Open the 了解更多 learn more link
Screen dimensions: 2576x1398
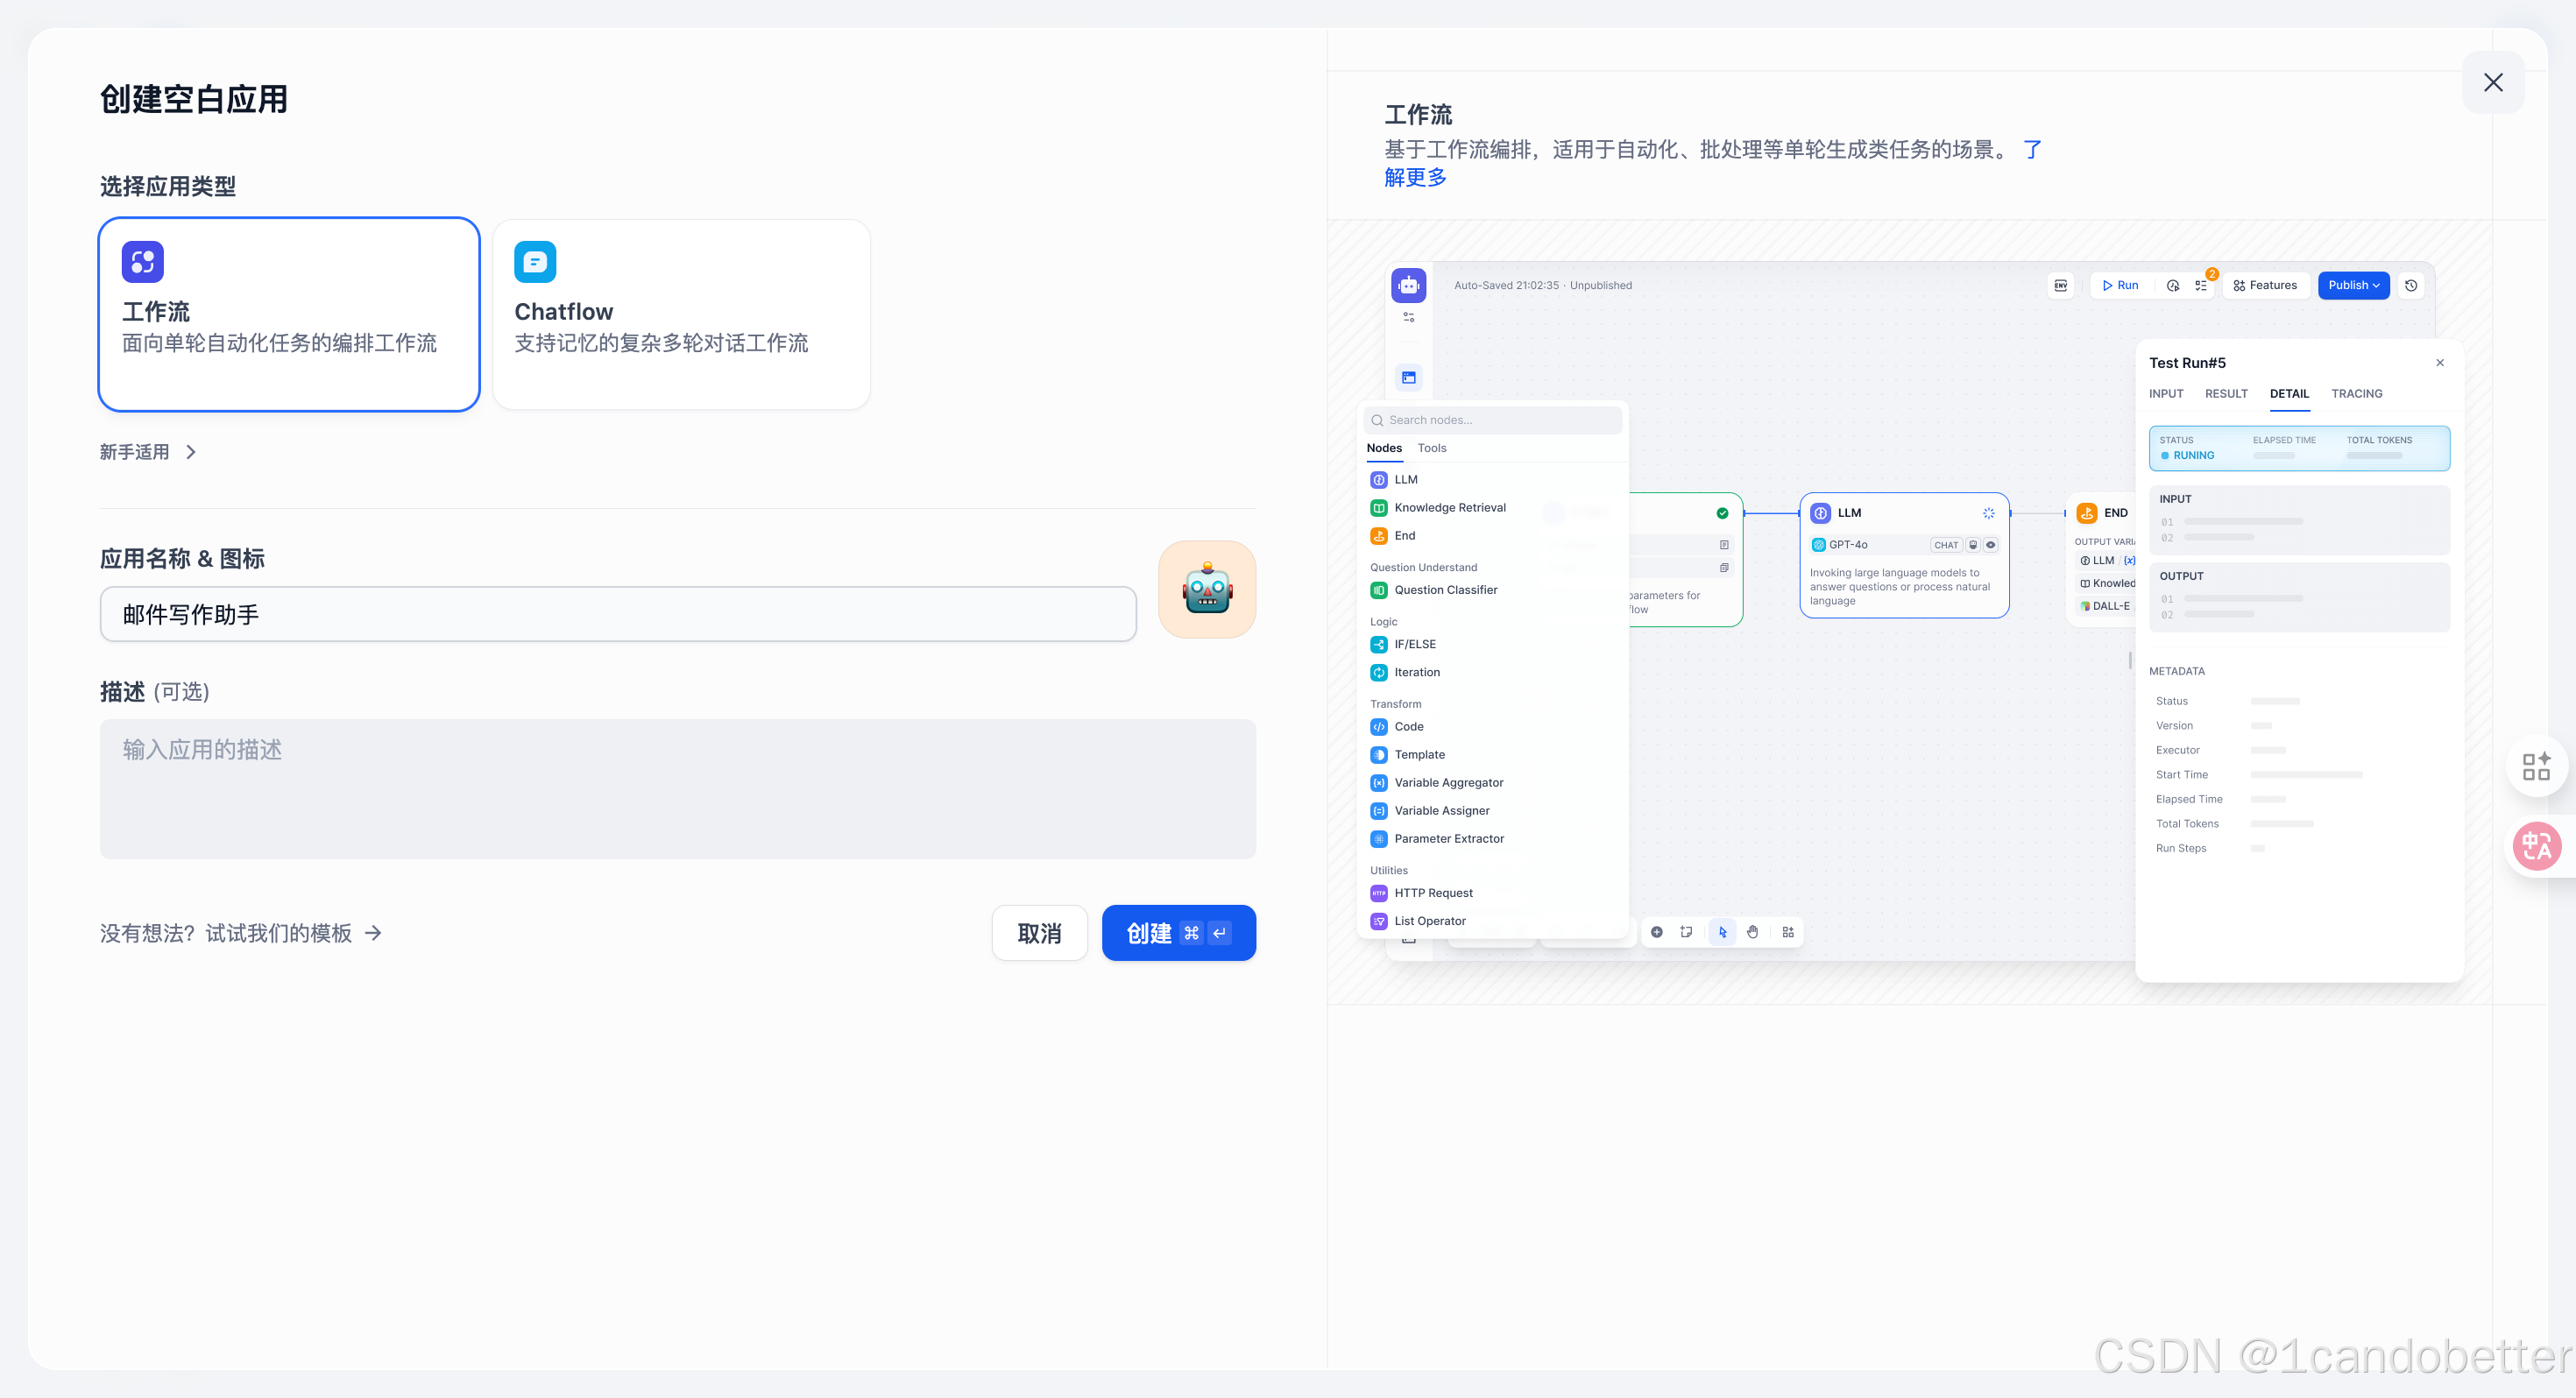point(1415,178)
